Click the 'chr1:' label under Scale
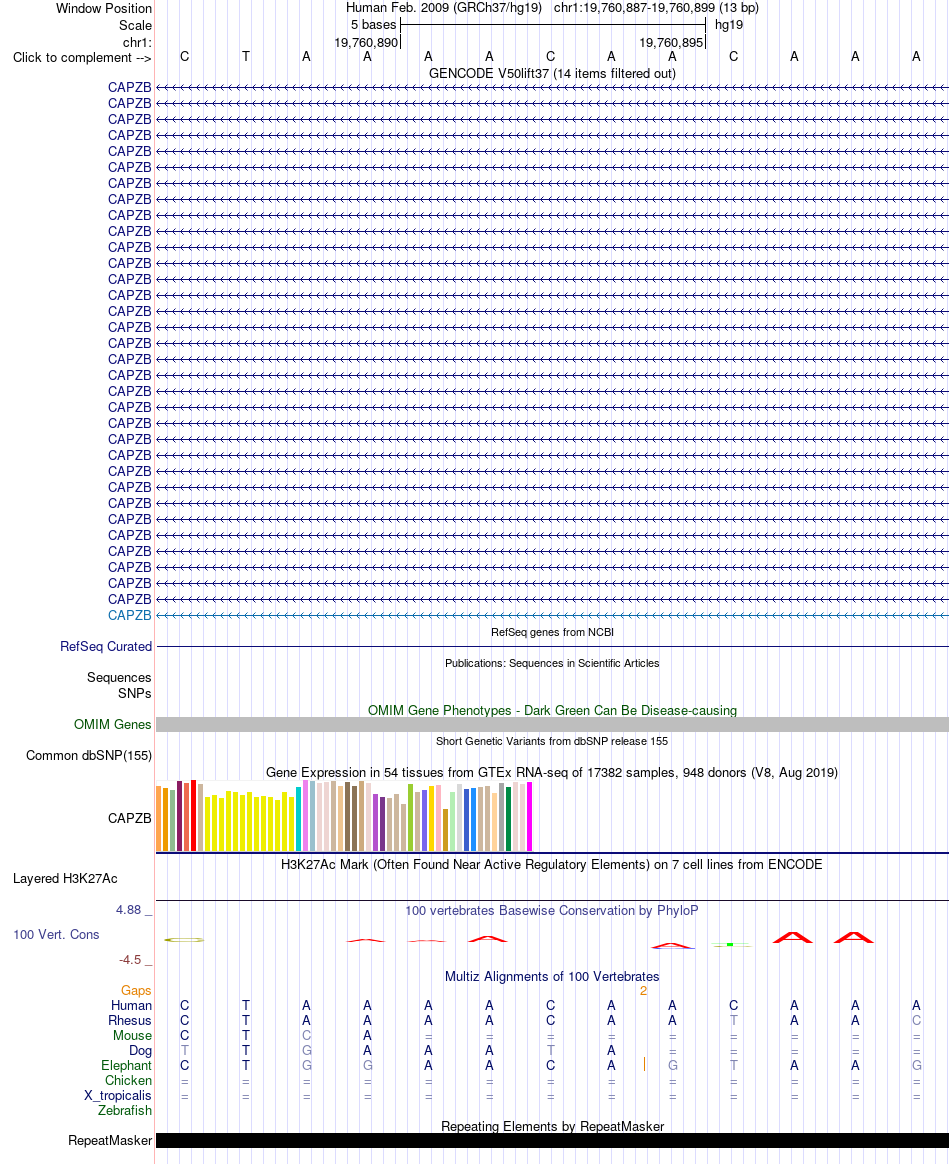The width and height of the screenshot is (950, 1164). coord(137,42)
